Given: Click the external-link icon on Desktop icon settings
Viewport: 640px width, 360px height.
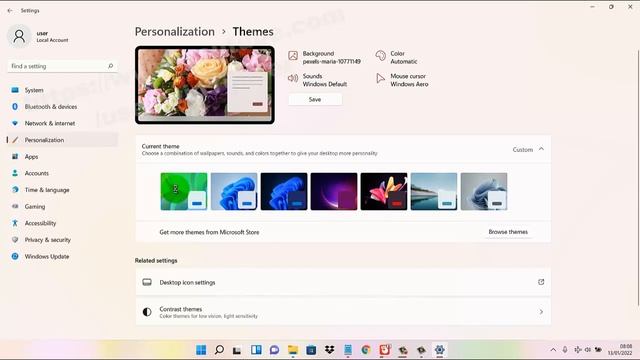Looking at the screenshot, I should 541,282.
